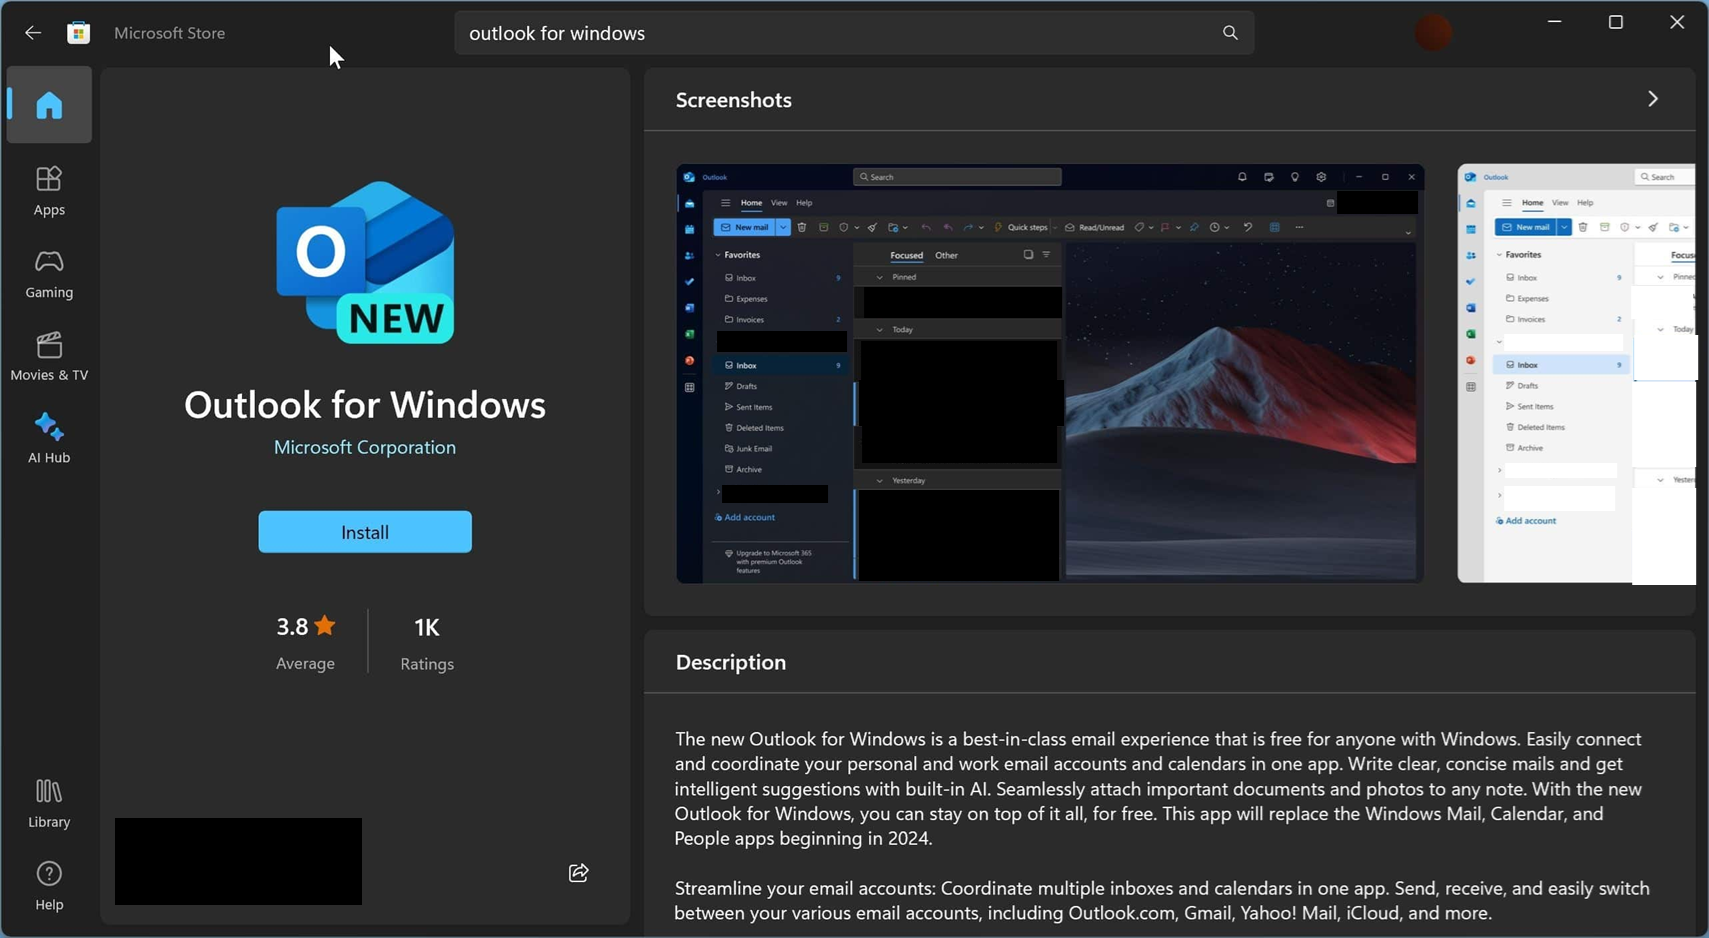Share the Outlook for Windows app
Viewport: 1709px width, 938px height.
point(578,873)
